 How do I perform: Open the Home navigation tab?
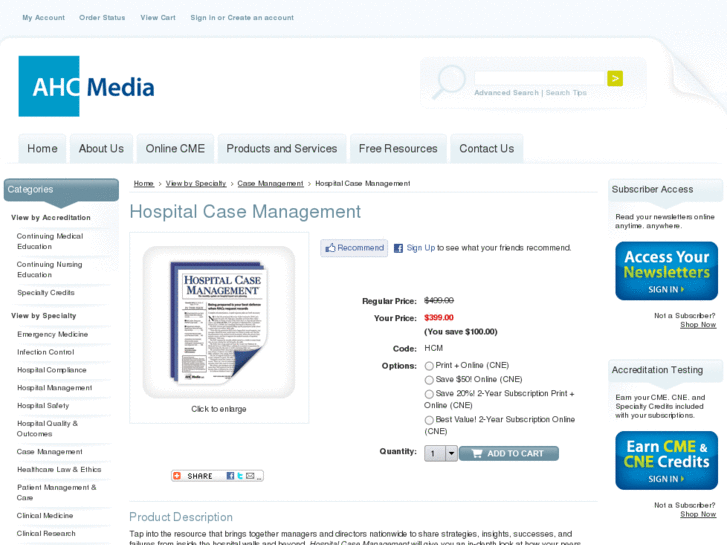pyautogui.click(x=42, y=148)
